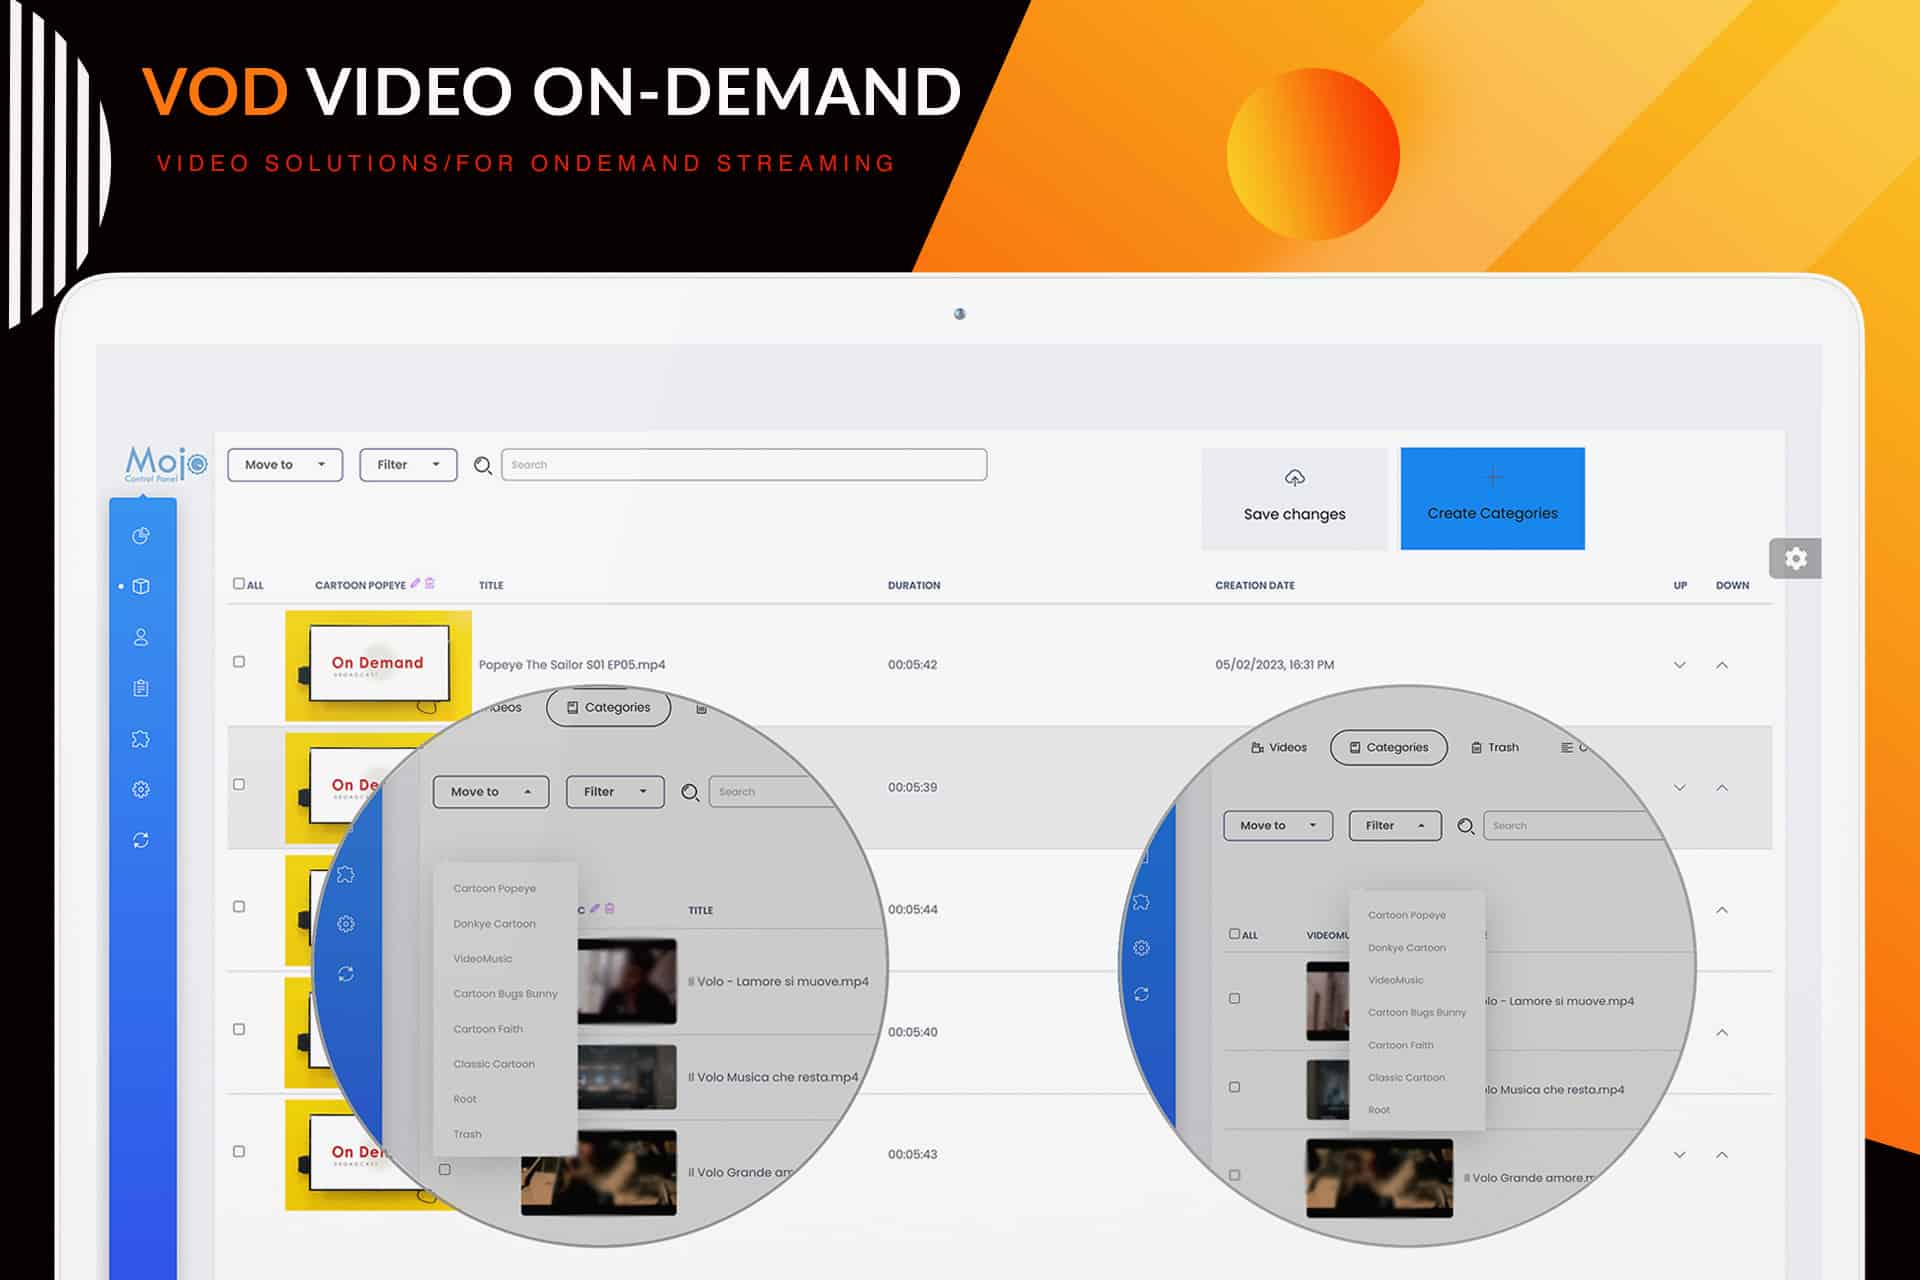Click the Mojo Control Panel logo
Viewport: 1920px width, 1280px height.
pyautogui.click(x=165, y=464)
